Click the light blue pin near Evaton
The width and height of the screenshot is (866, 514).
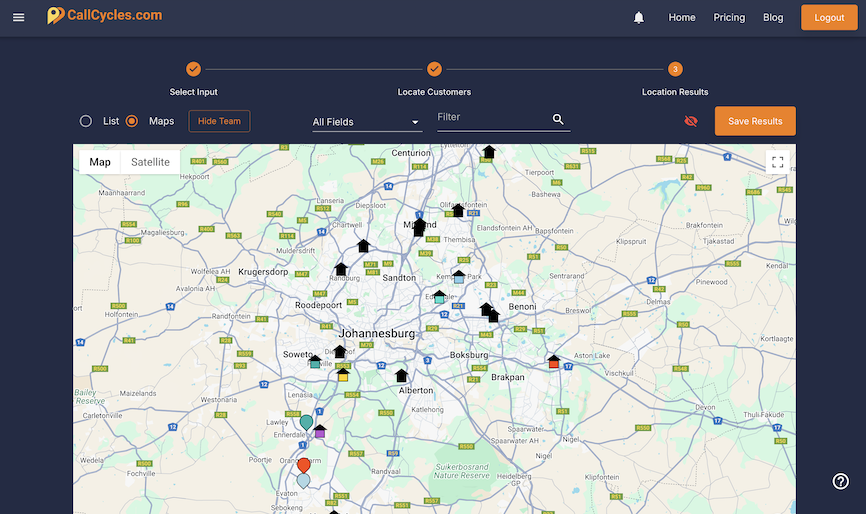tap(303, 480)
